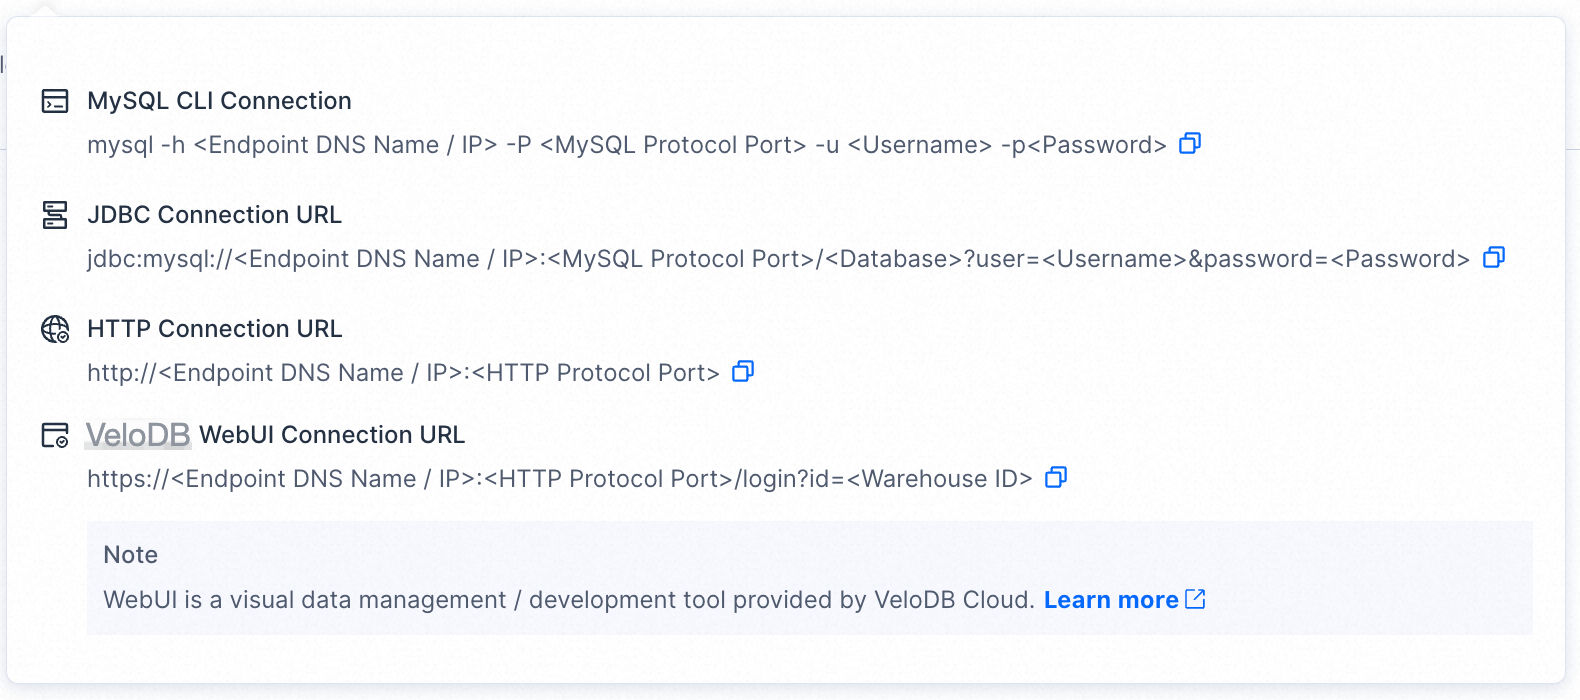Select the MySQL CLI Connection heading
This screenshot has width=1580, height=700.
219,100
